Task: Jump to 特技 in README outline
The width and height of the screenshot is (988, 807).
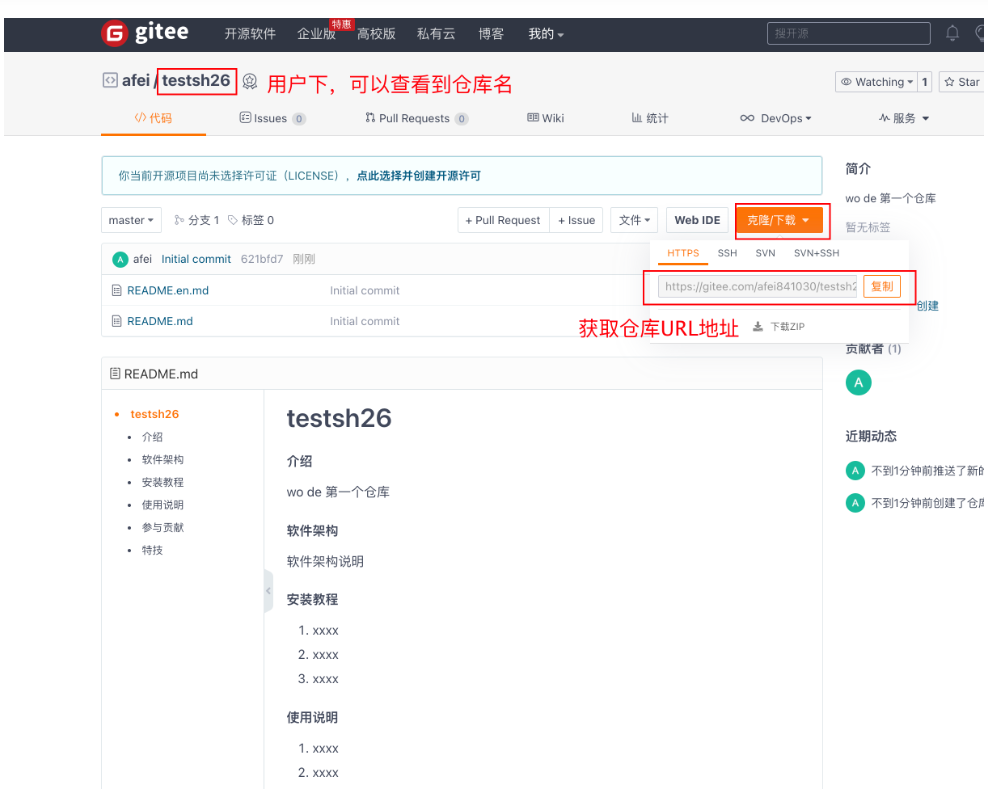Action: point(152,550)
